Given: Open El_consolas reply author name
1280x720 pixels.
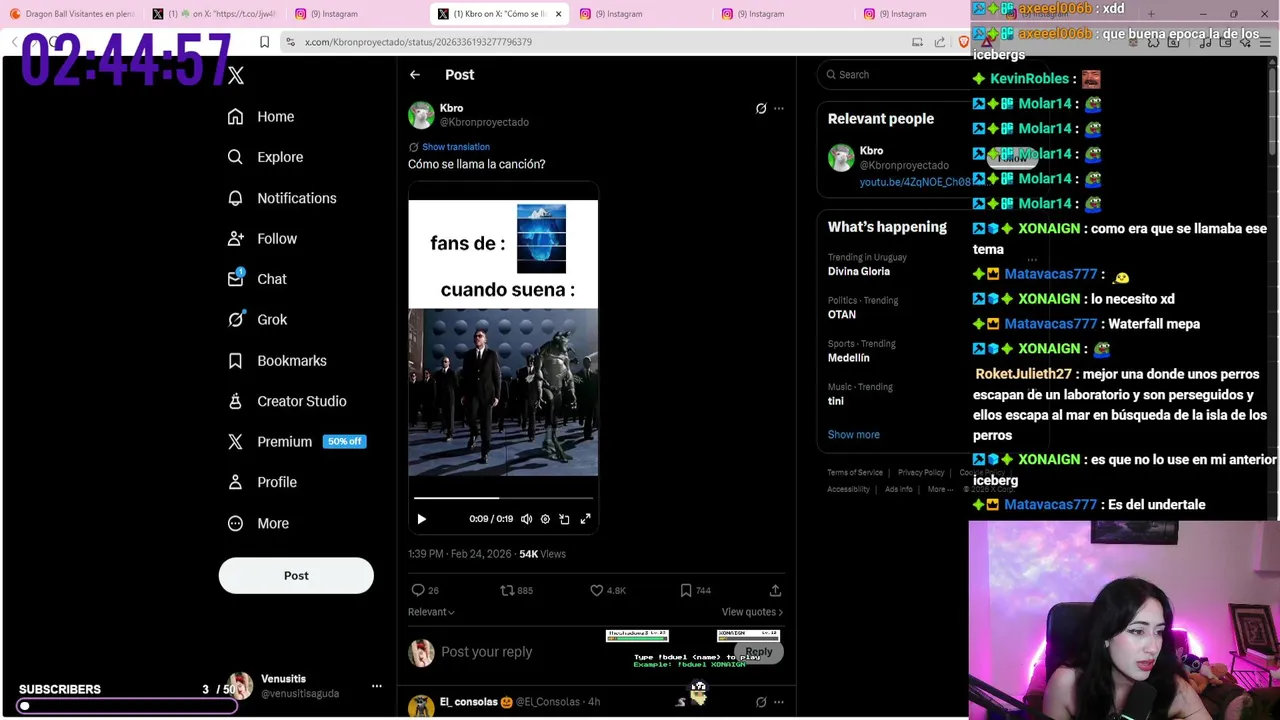Looking at the screenshot, I should [469, 702].
